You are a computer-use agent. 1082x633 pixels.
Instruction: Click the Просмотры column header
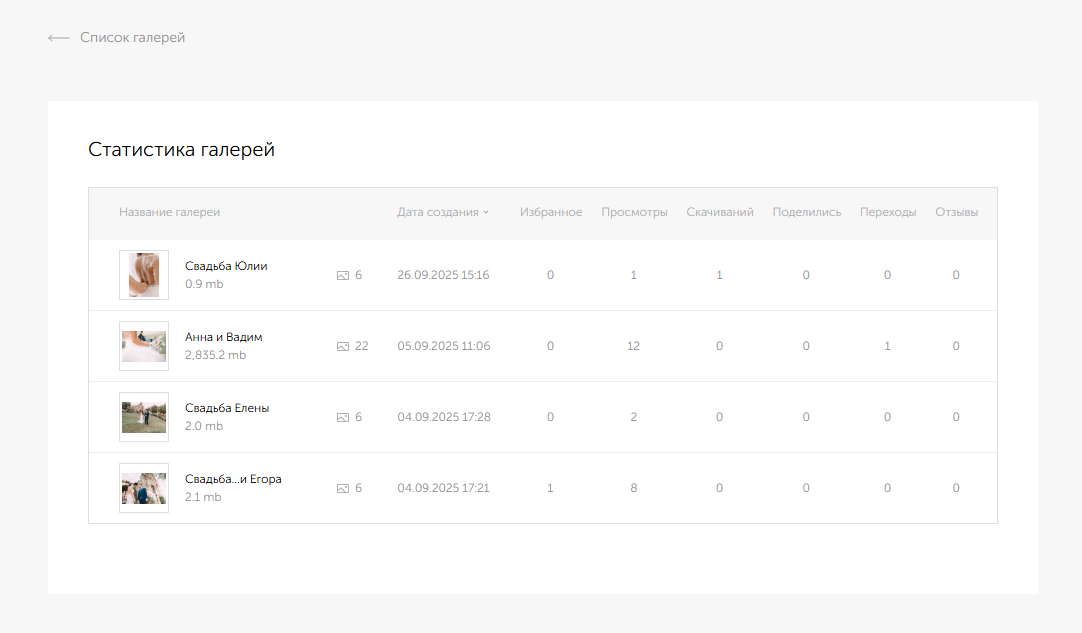pos(634,212)
